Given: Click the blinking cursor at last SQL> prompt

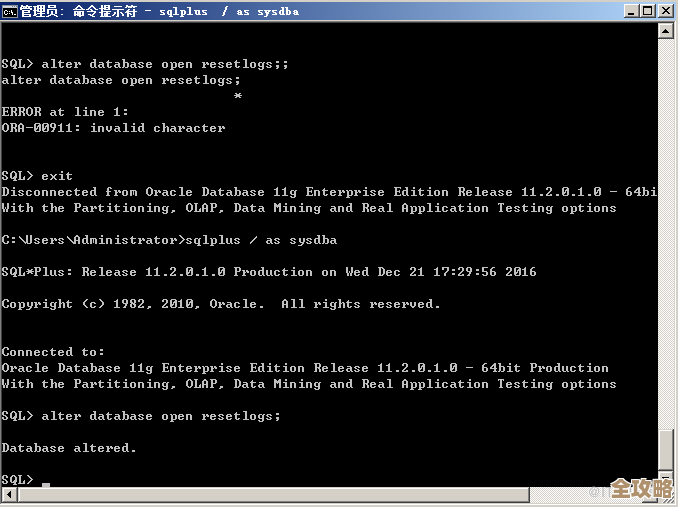Looking at the screenshot, I should pos(46,482).
